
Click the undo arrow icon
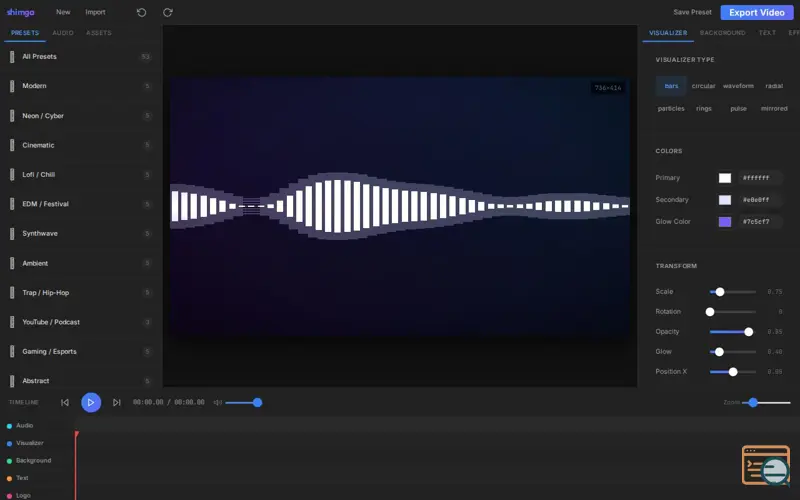[x=142, y=12]
